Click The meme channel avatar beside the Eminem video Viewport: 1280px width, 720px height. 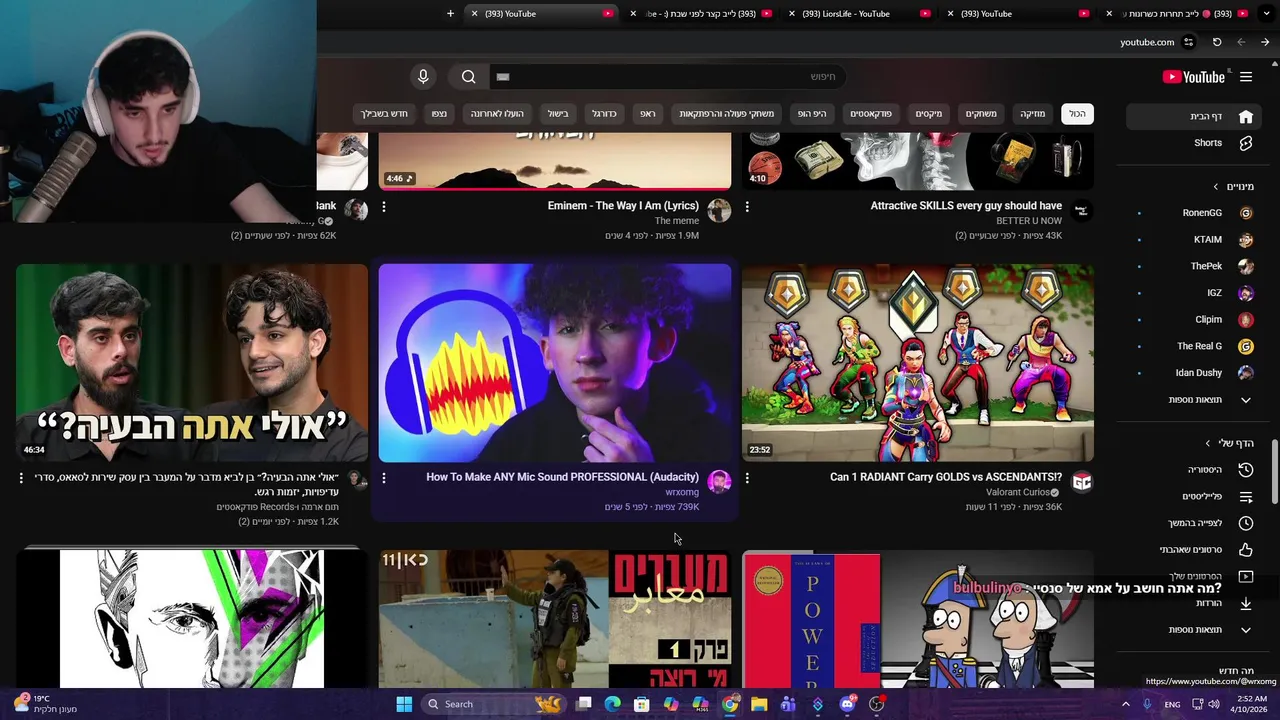(x=719, y=210)
